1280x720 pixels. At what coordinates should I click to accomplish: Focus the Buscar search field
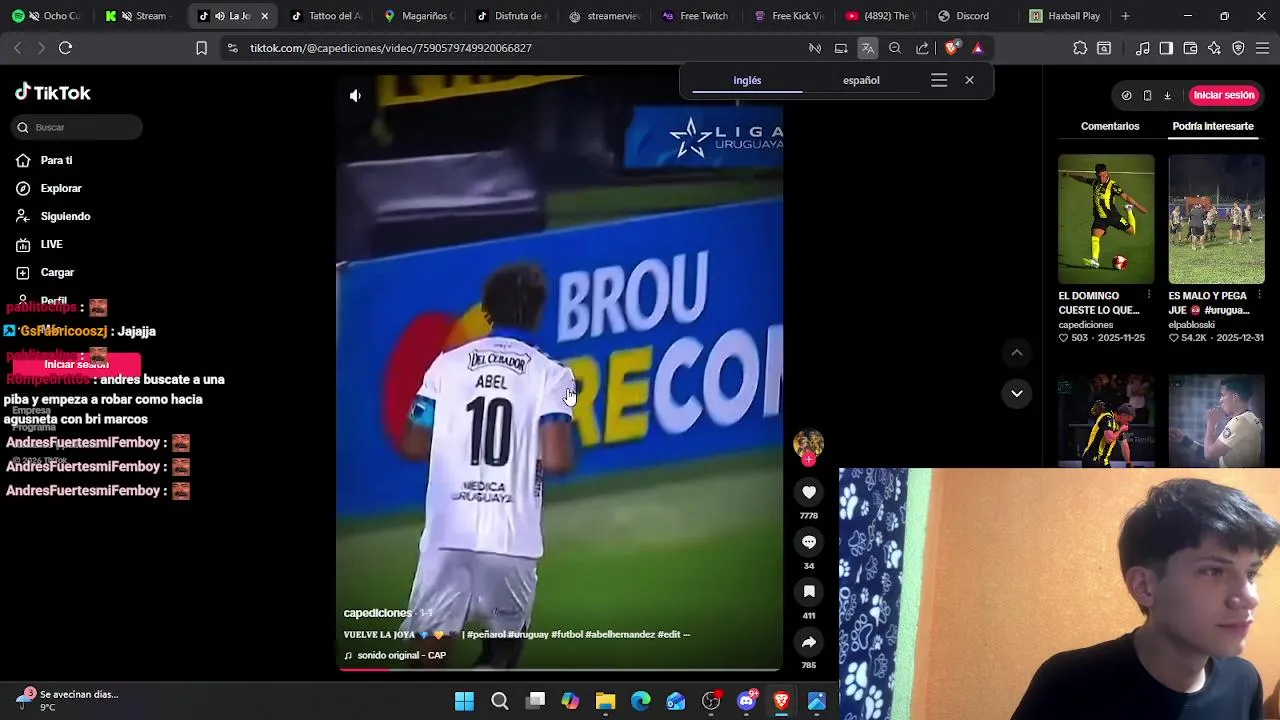(78, 127)
